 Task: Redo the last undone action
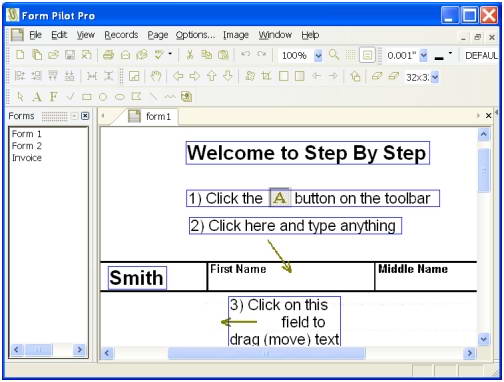coord(262,54)
